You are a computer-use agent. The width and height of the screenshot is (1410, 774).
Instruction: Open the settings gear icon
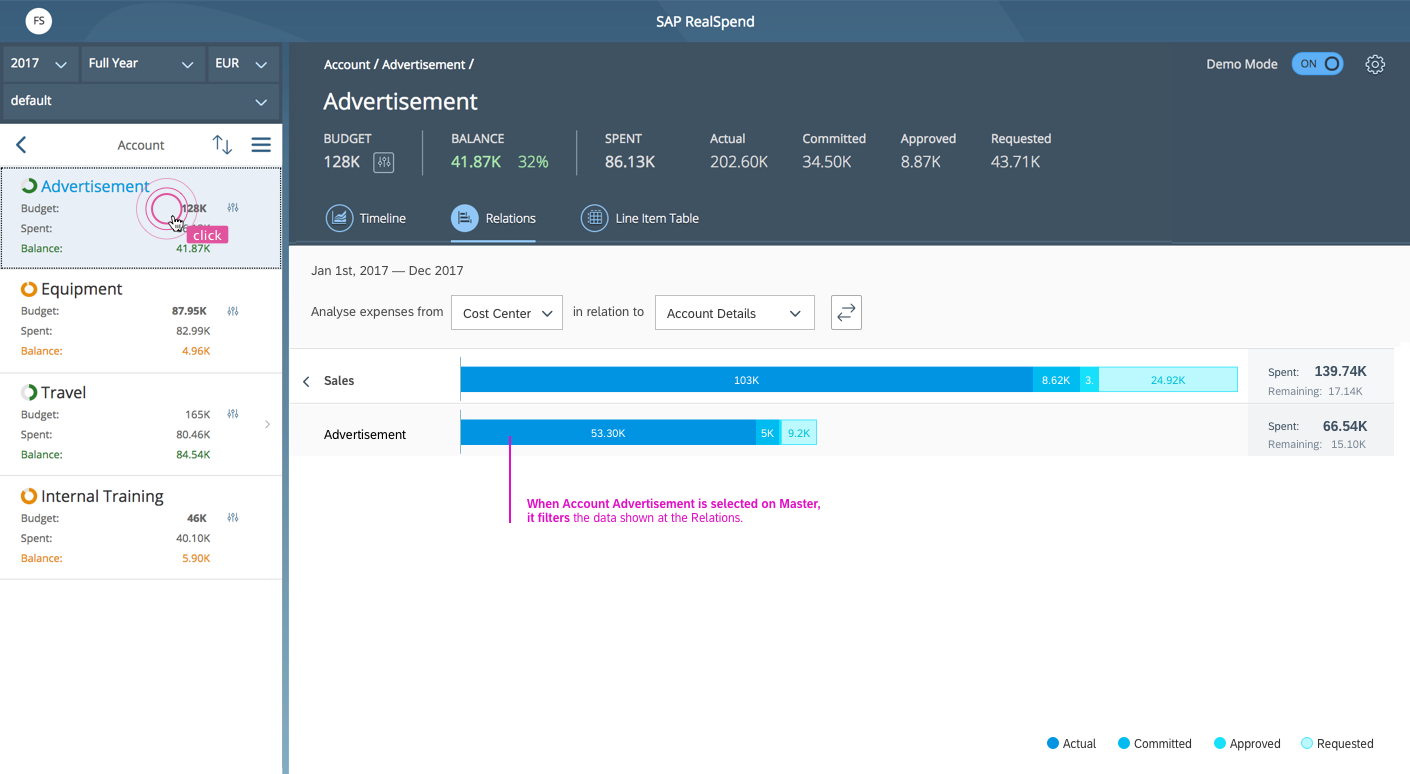point(1375,64)
